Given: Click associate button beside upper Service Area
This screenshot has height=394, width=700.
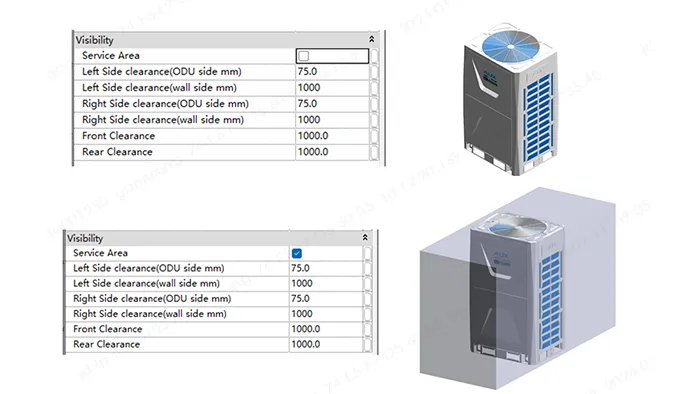Looking at the screenshot, I should point(374,56).
